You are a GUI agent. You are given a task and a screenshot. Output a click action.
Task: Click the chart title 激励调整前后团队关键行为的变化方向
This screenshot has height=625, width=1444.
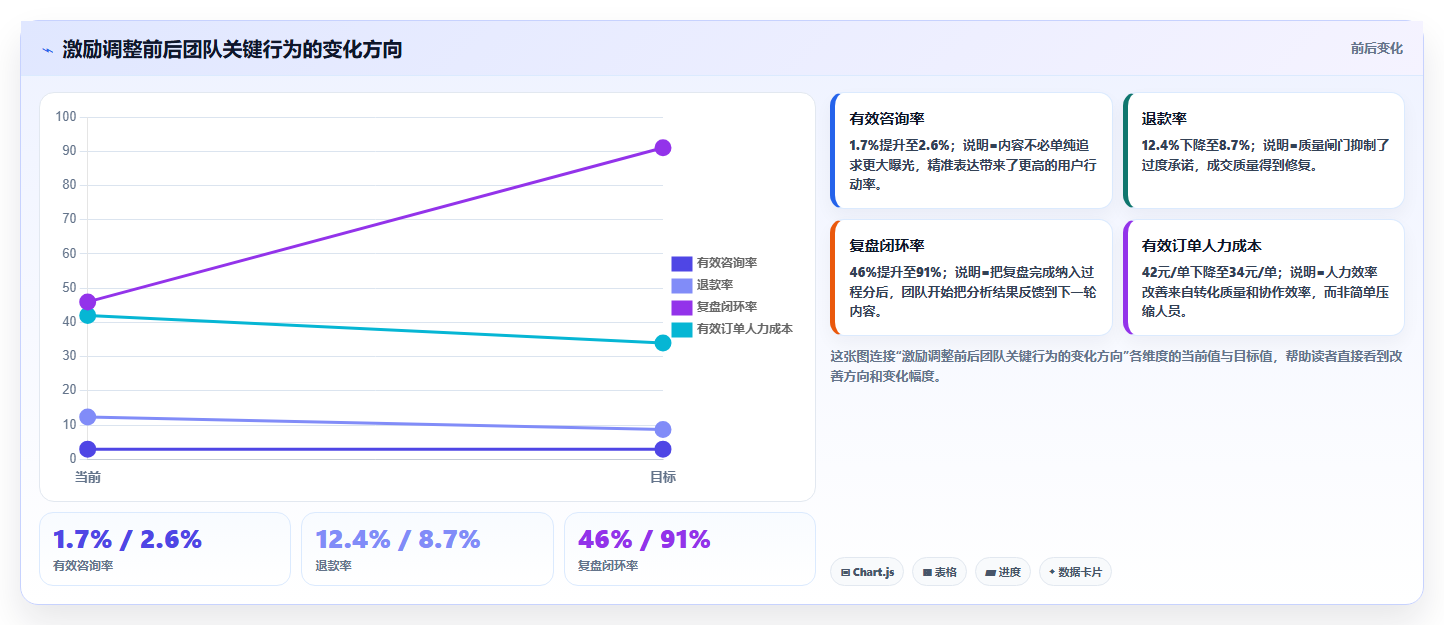[232, 49]
